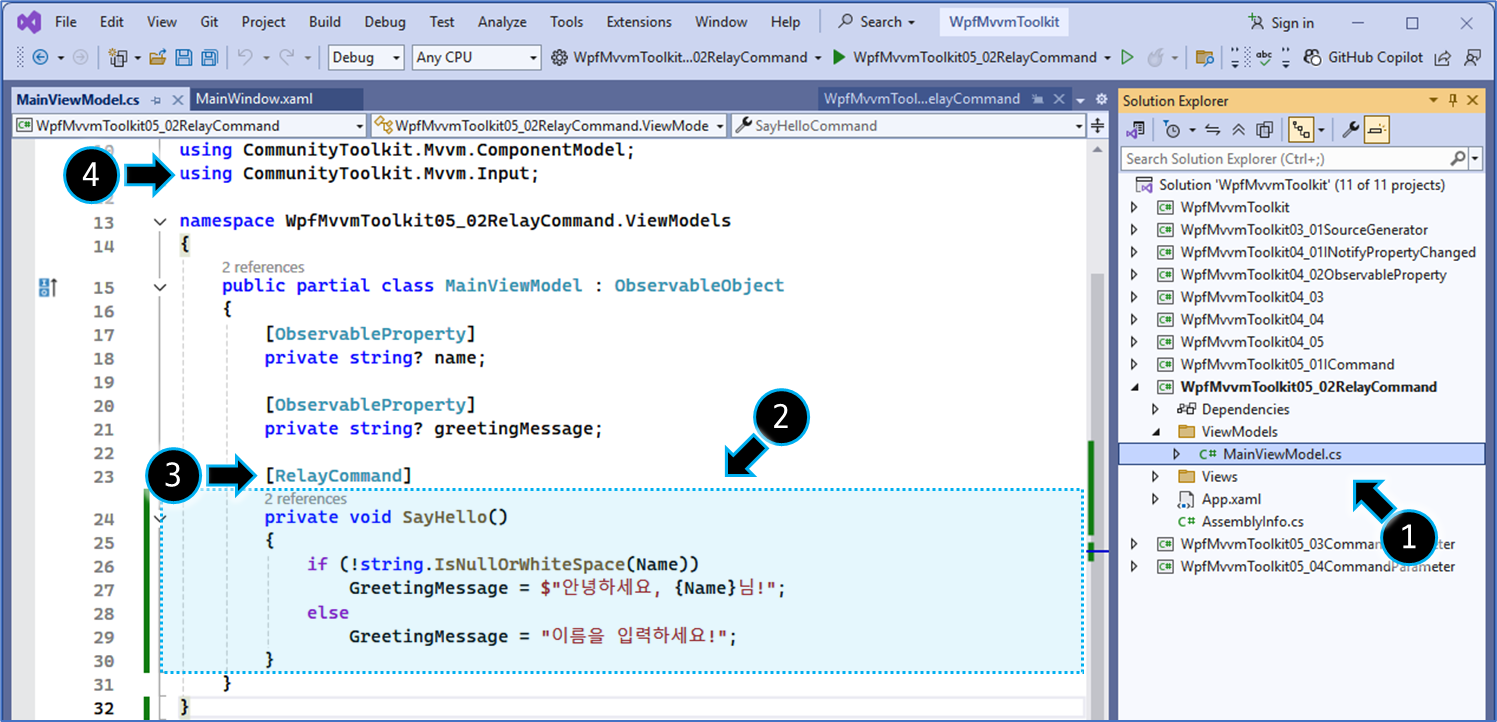Click Solution Explorer Properties wrench icon
This screenshot has width=1497, height=722.
(1349, 130)
